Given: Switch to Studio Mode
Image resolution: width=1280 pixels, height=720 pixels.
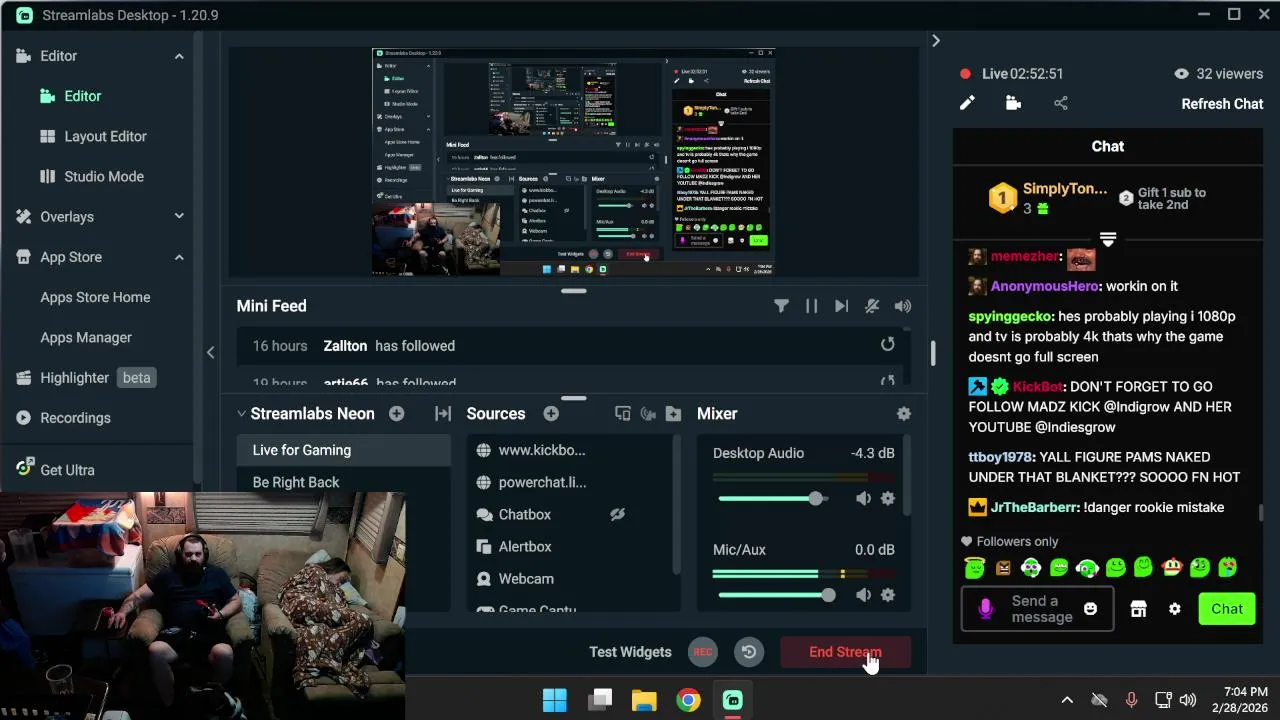Looking at the screenshot, I should [104, 176].
